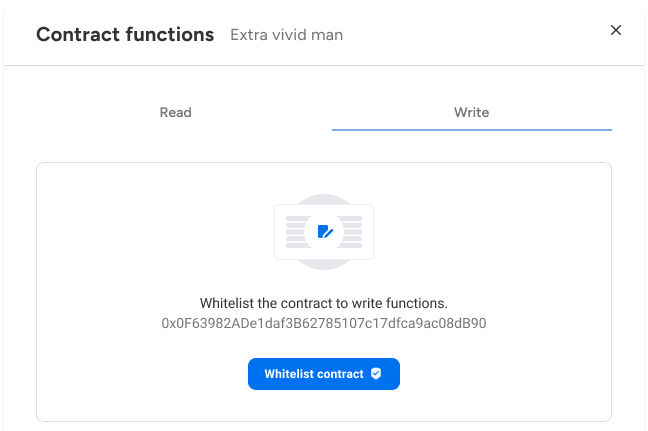Click the Extra vivid man contract name
The width and height of the screenshot is (648, 431).
click(x=286, y=35)
